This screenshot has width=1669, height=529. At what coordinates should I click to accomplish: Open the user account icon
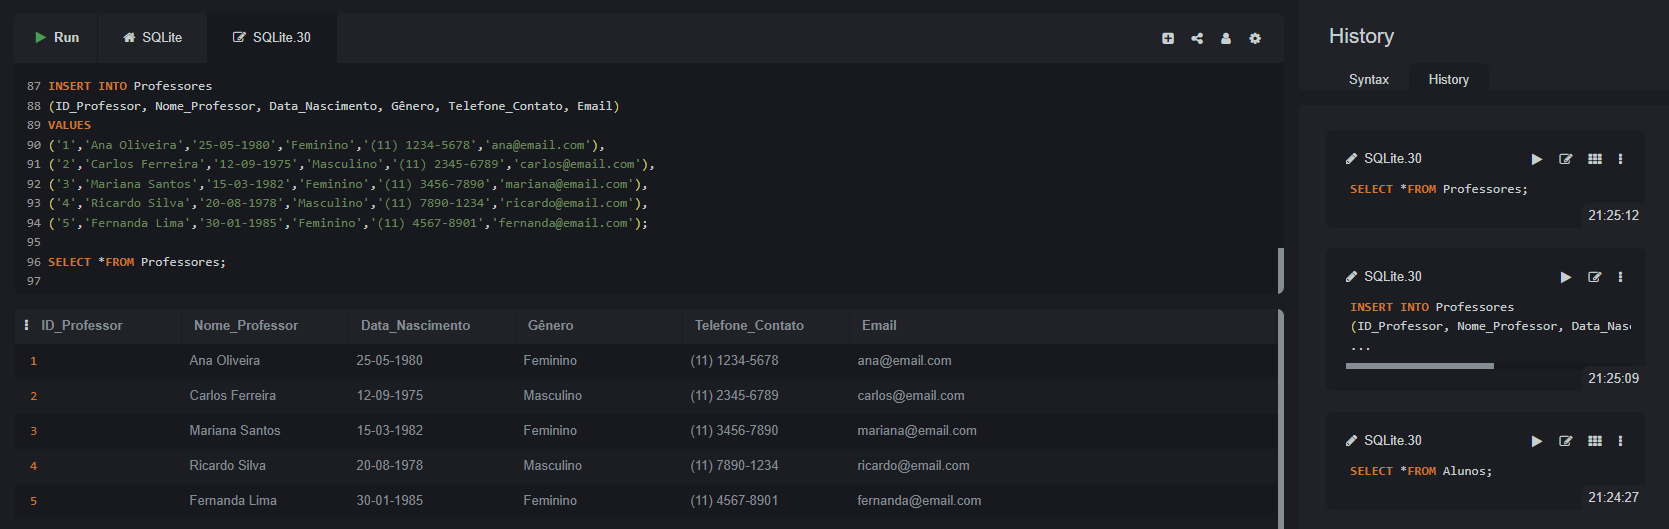(1226, 38)
